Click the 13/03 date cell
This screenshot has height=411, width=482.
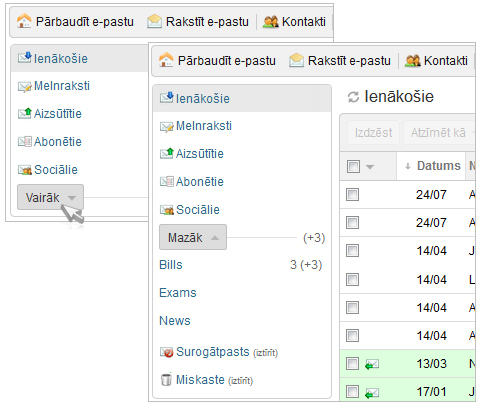pos(431,364)
